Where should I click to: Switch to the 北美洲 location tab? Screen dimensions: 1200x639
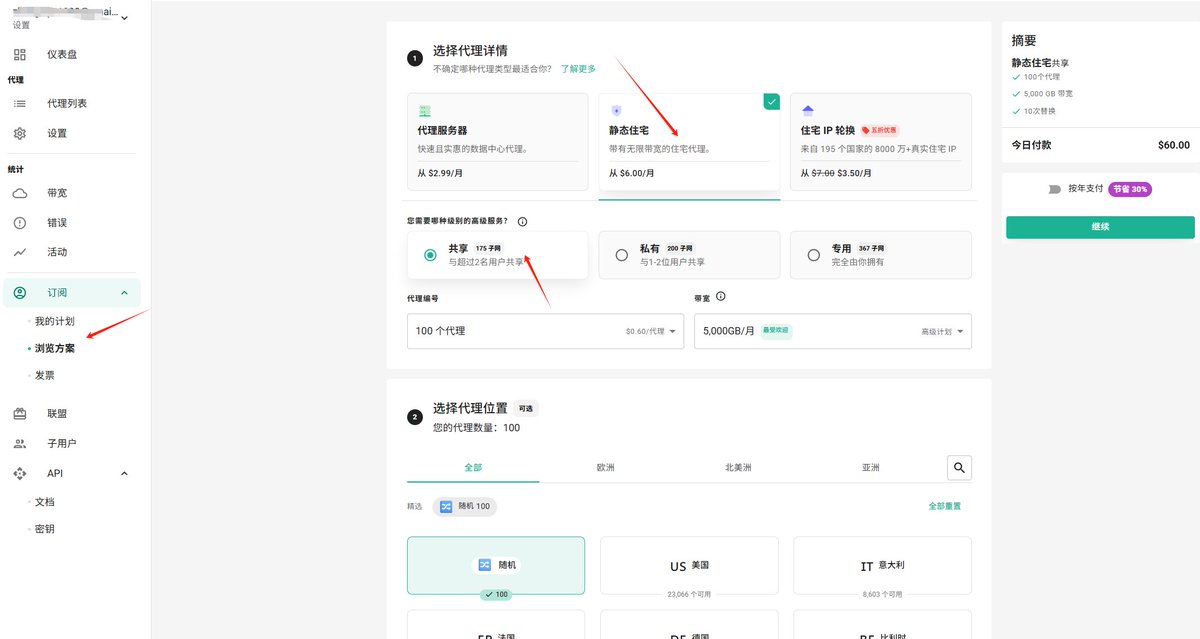(738, 467)
